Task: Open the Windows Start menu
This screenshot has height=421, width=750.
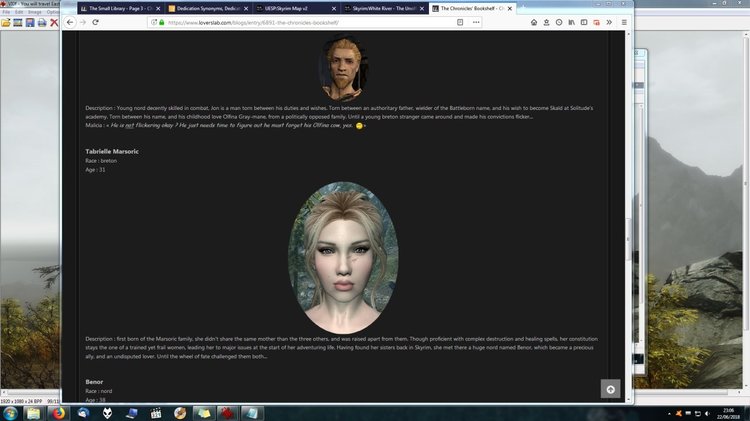Action: (x=10, y=413)
